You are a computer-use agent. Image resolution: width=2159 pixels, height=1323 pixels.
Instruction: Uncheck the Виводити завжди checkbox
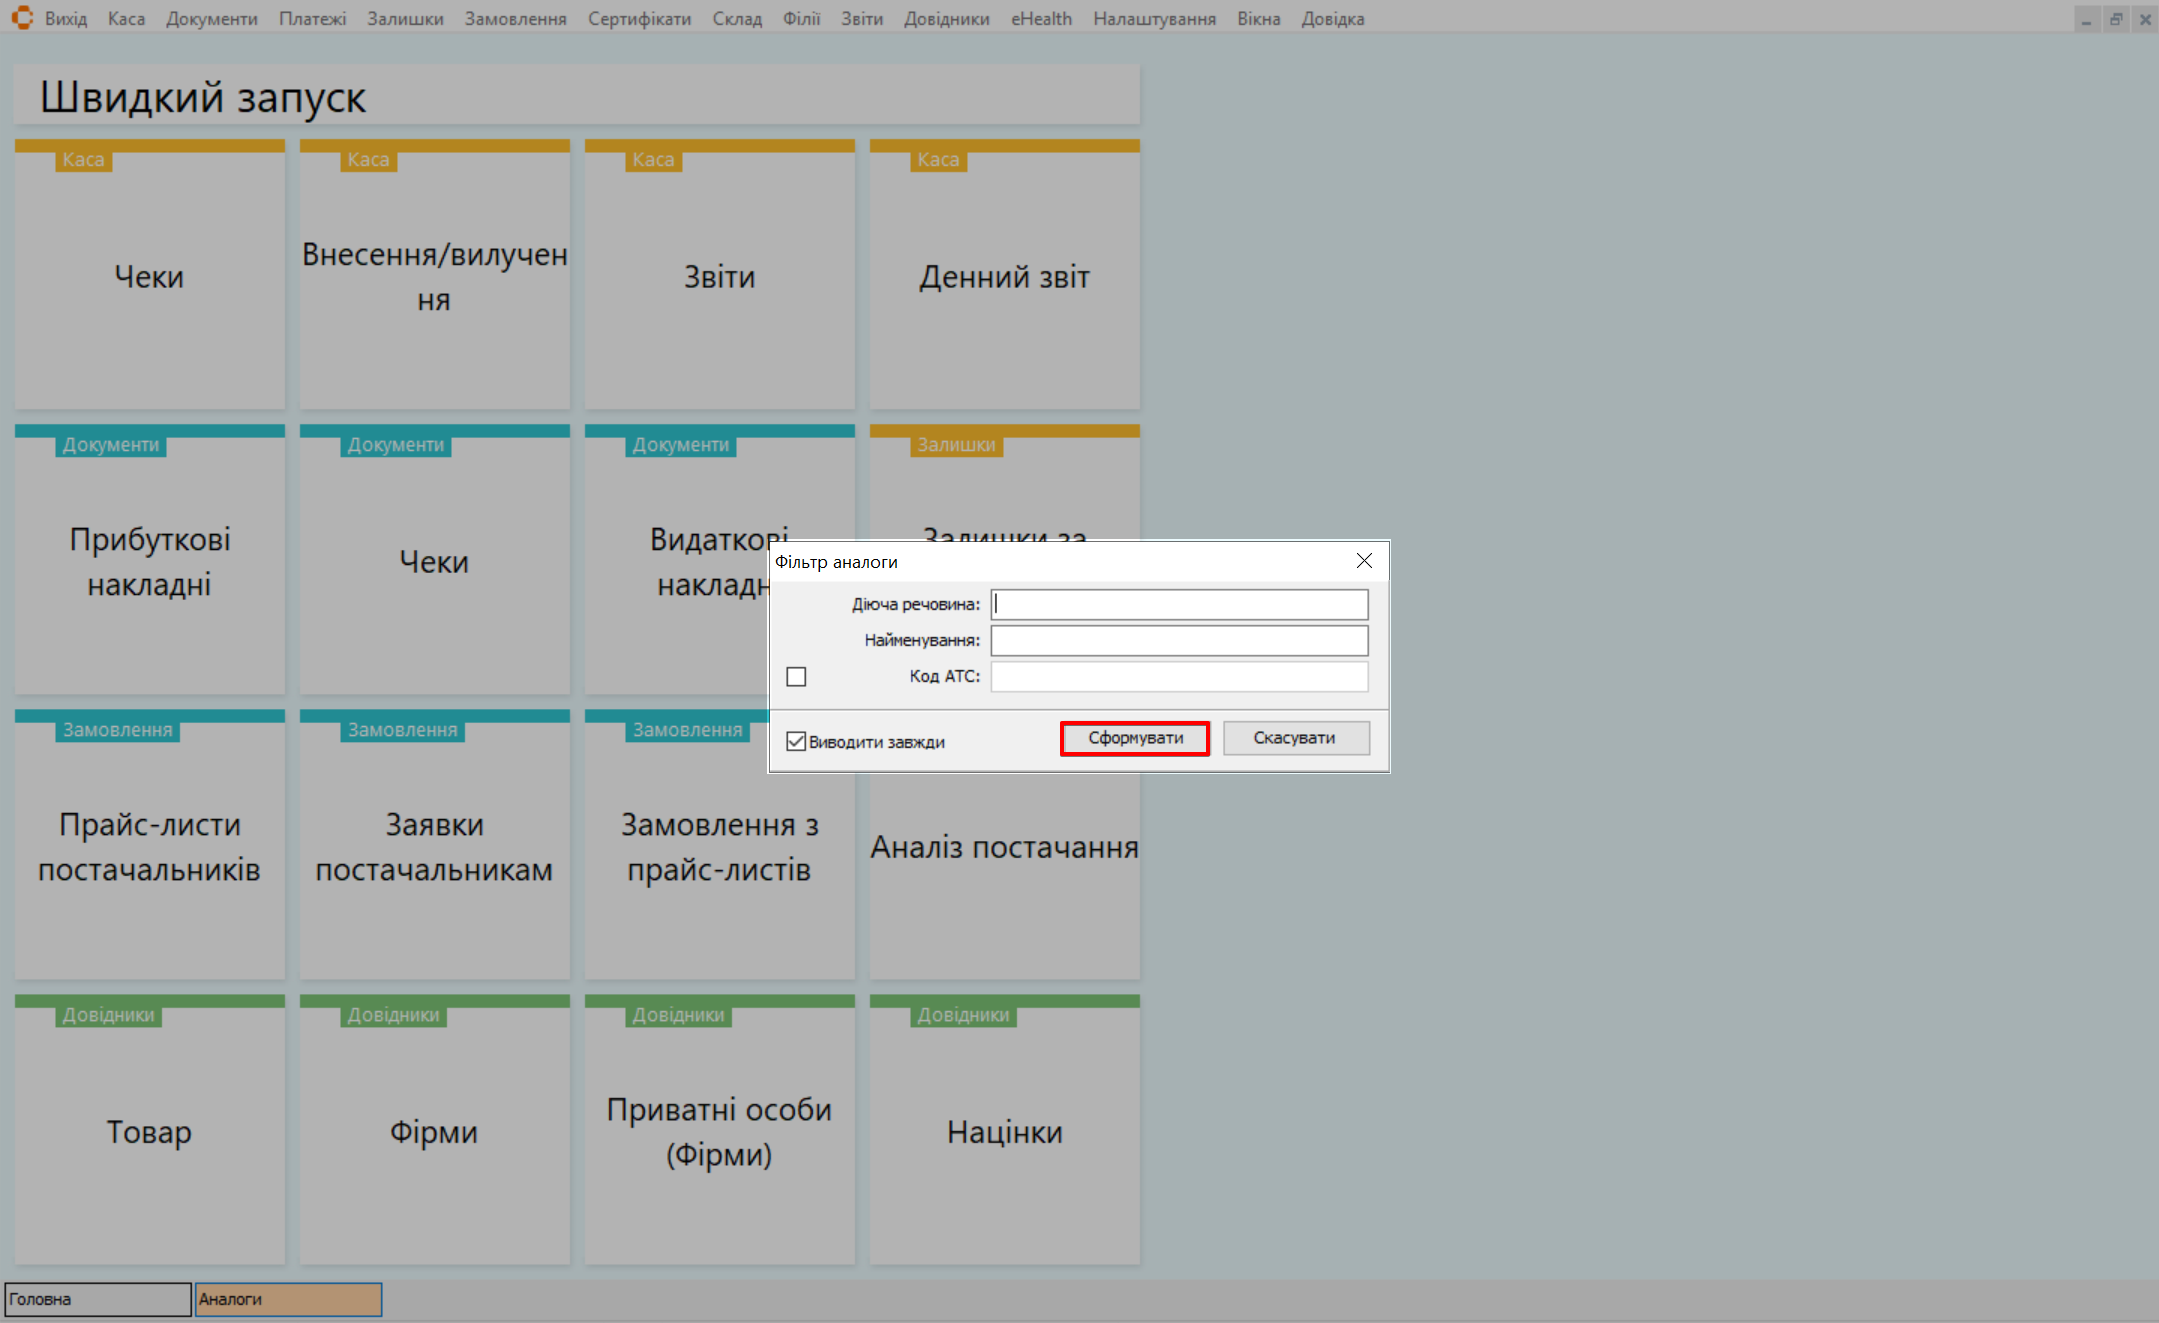(x=796, y=741)
